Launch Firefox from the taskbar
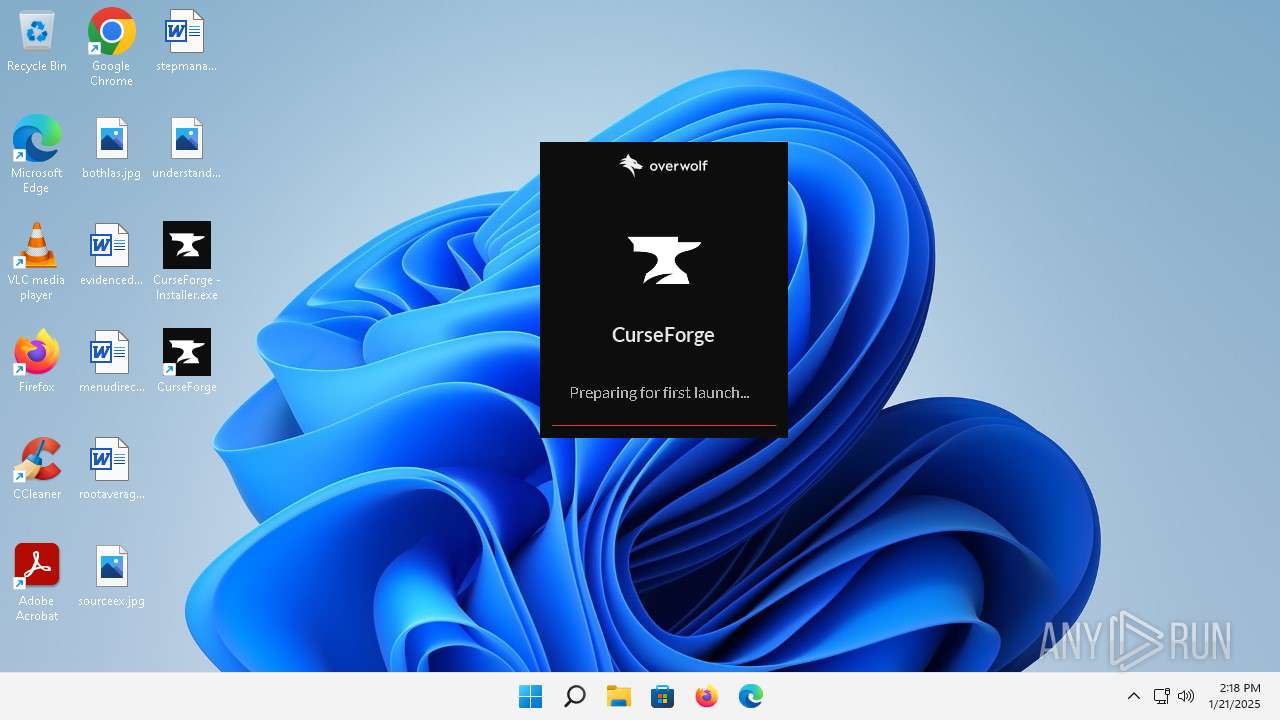Viewport: 1280px width, 720px height. click(x=706, y=696)
